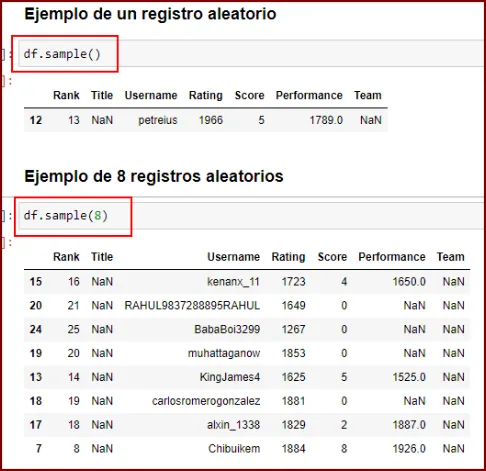Select heading 'Ejemplo de un registro aleatorio'
Image resolution: width=486 pixels, height=471 pixels.
[x=150, y=14]
